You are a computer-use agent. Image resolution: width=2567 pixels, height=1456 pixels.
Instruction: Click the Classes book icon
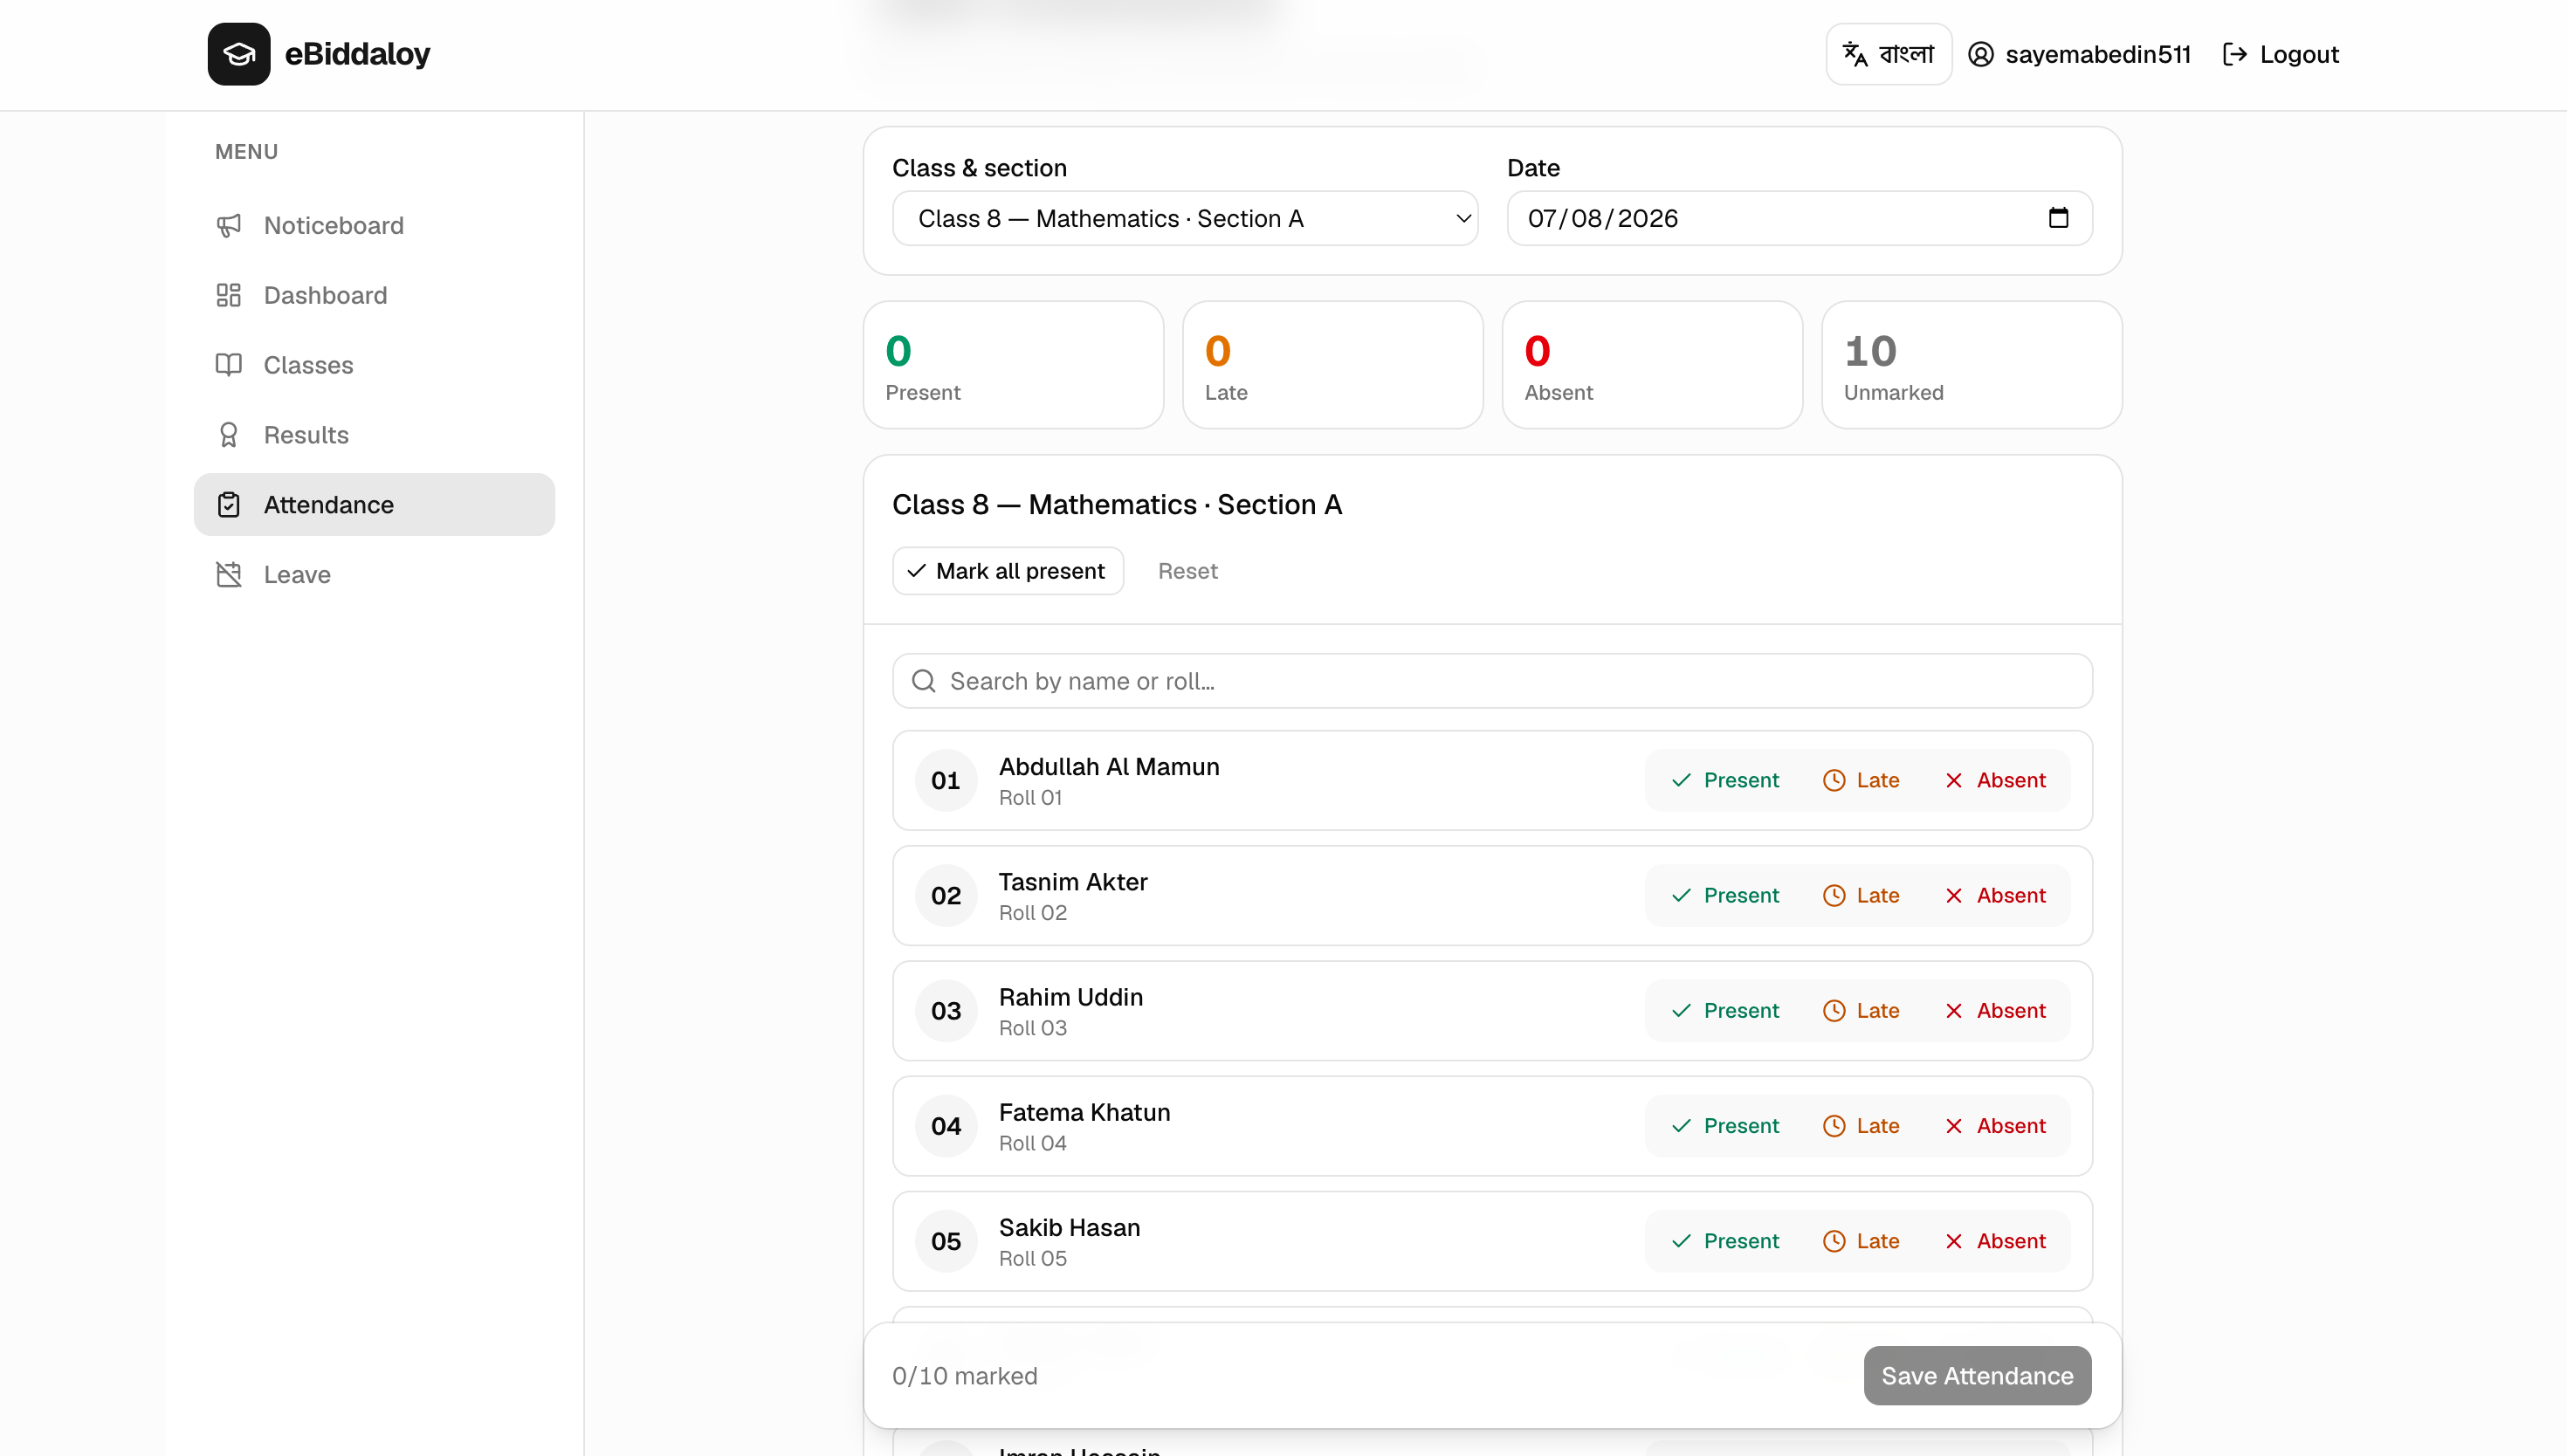click(228, 365)
